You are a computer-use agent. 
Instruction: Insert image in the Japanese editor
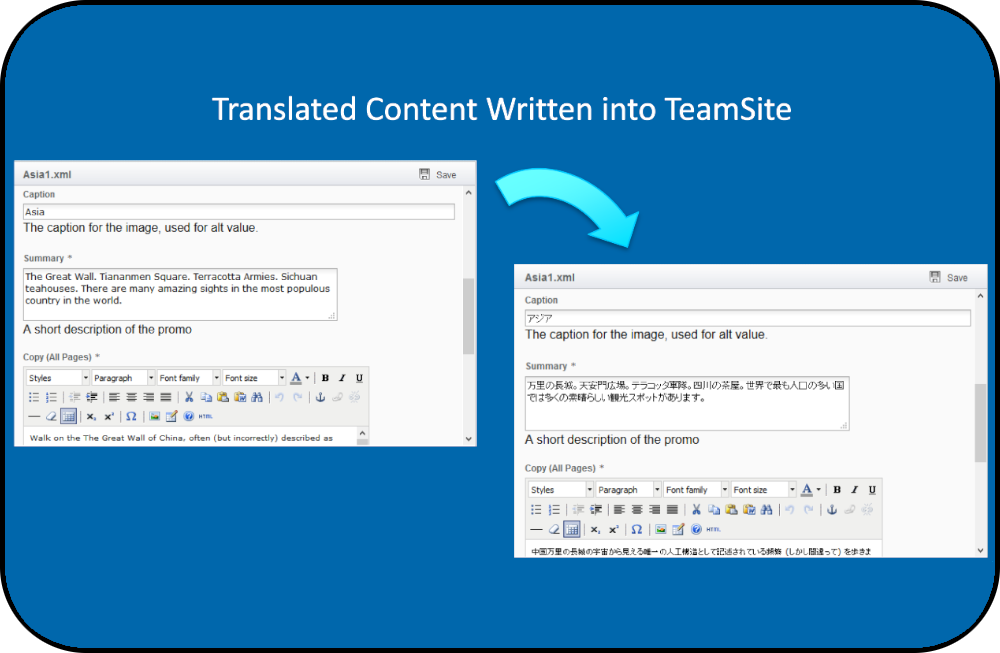tap(661, 529)
